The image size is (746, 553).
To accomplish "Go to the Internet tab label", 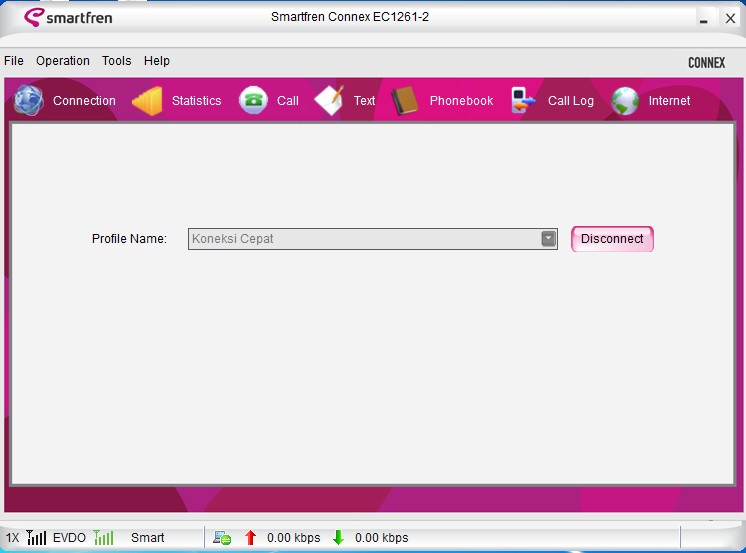I will click(x=669, y=101).
